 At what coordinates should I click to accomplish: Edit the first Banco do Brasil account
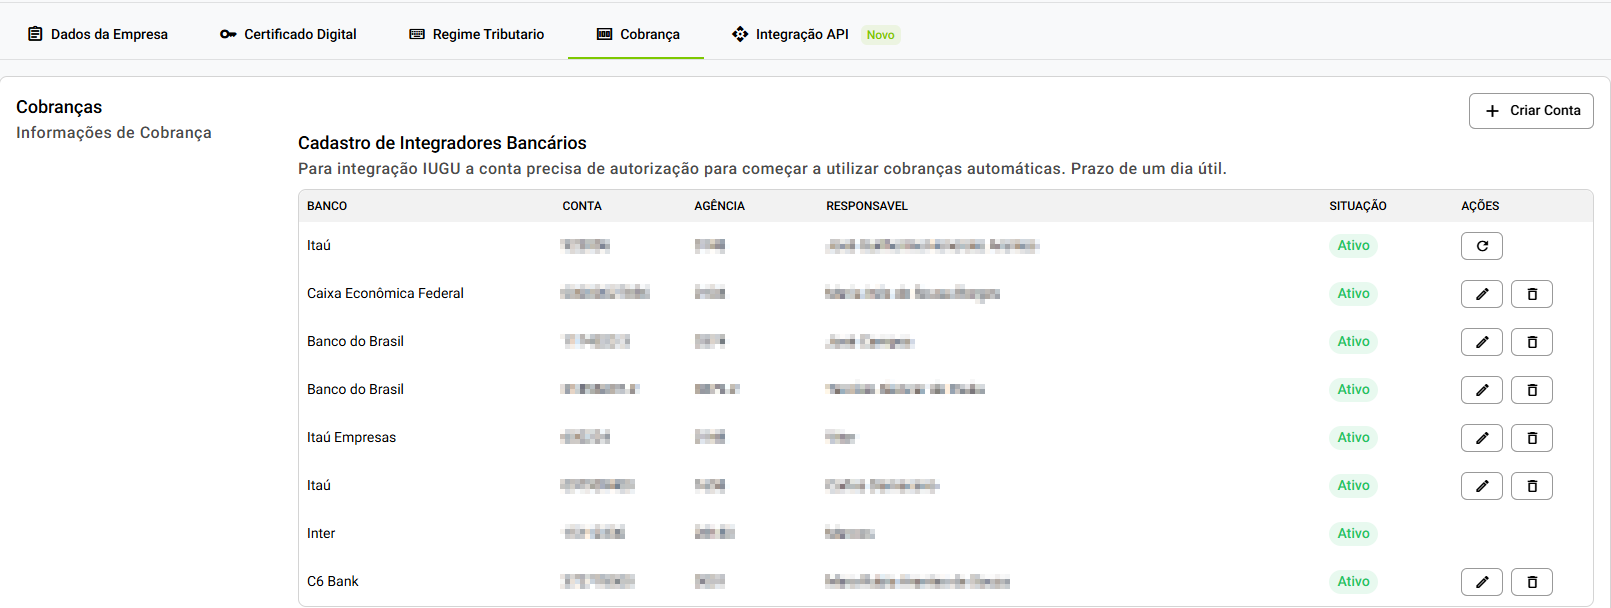(1481, 342)
